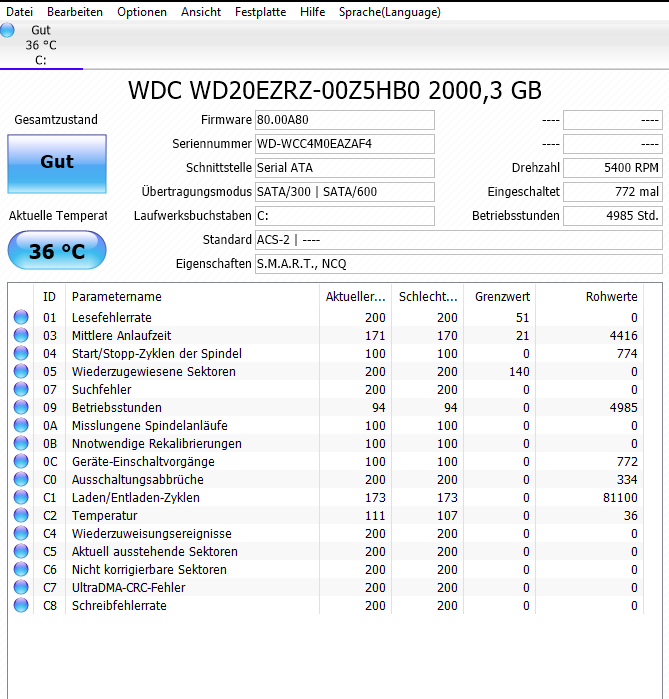Click status orb for Wiederzuweisungsereignisse row

(21, 533)
